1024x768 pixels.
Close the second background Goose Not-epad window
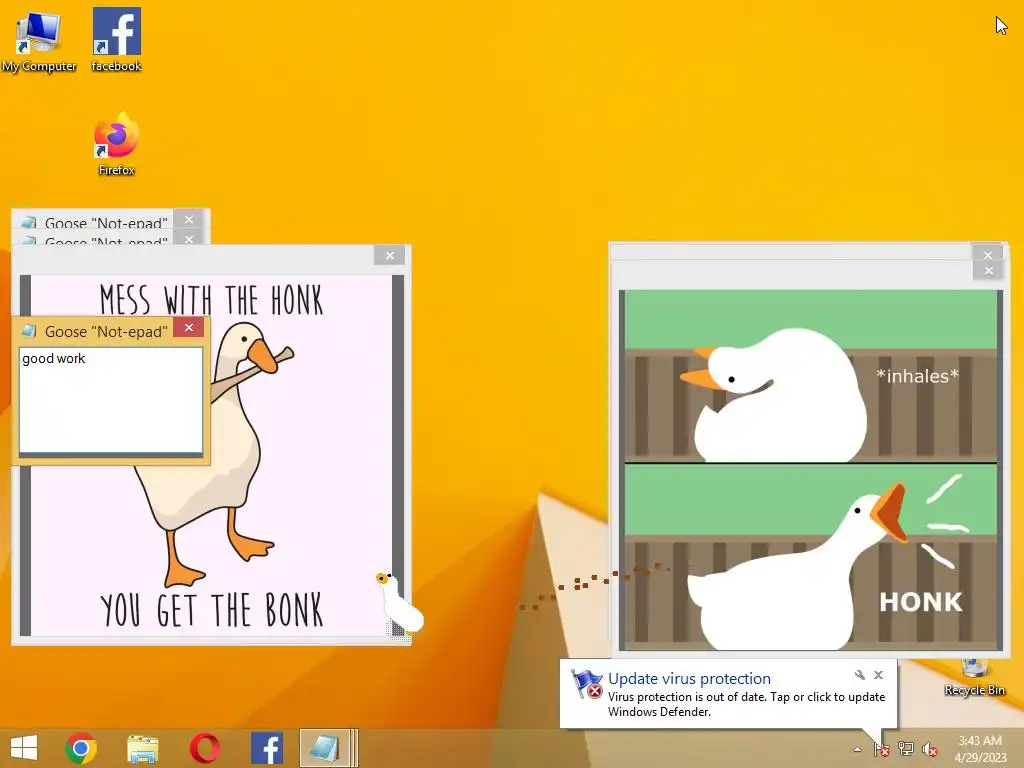(x=189, y=239)
